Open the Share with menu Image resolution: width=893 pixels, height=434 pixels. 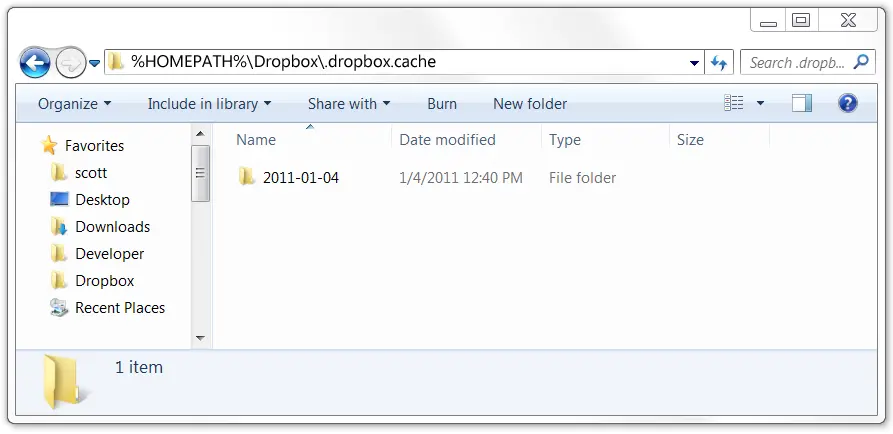348,104
